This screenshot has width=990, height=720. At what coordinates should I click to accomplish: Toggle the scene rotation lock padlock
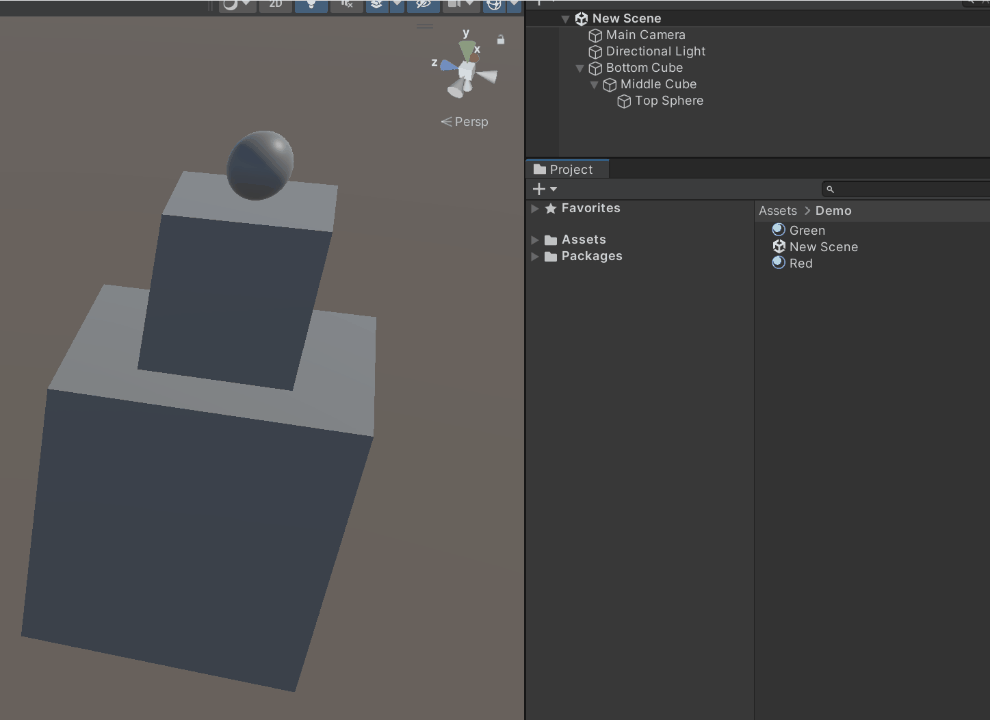pyautogui.click(x=501, y=40)
